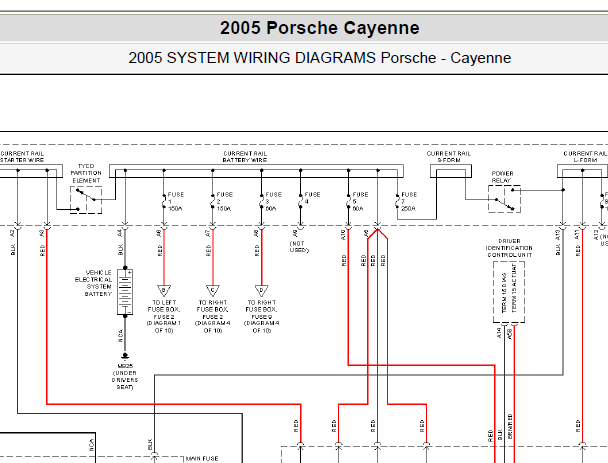Viewport: 608px width, 463px height.
Task: Click the triangle connector marked D
Action: [x=262, y=290]
